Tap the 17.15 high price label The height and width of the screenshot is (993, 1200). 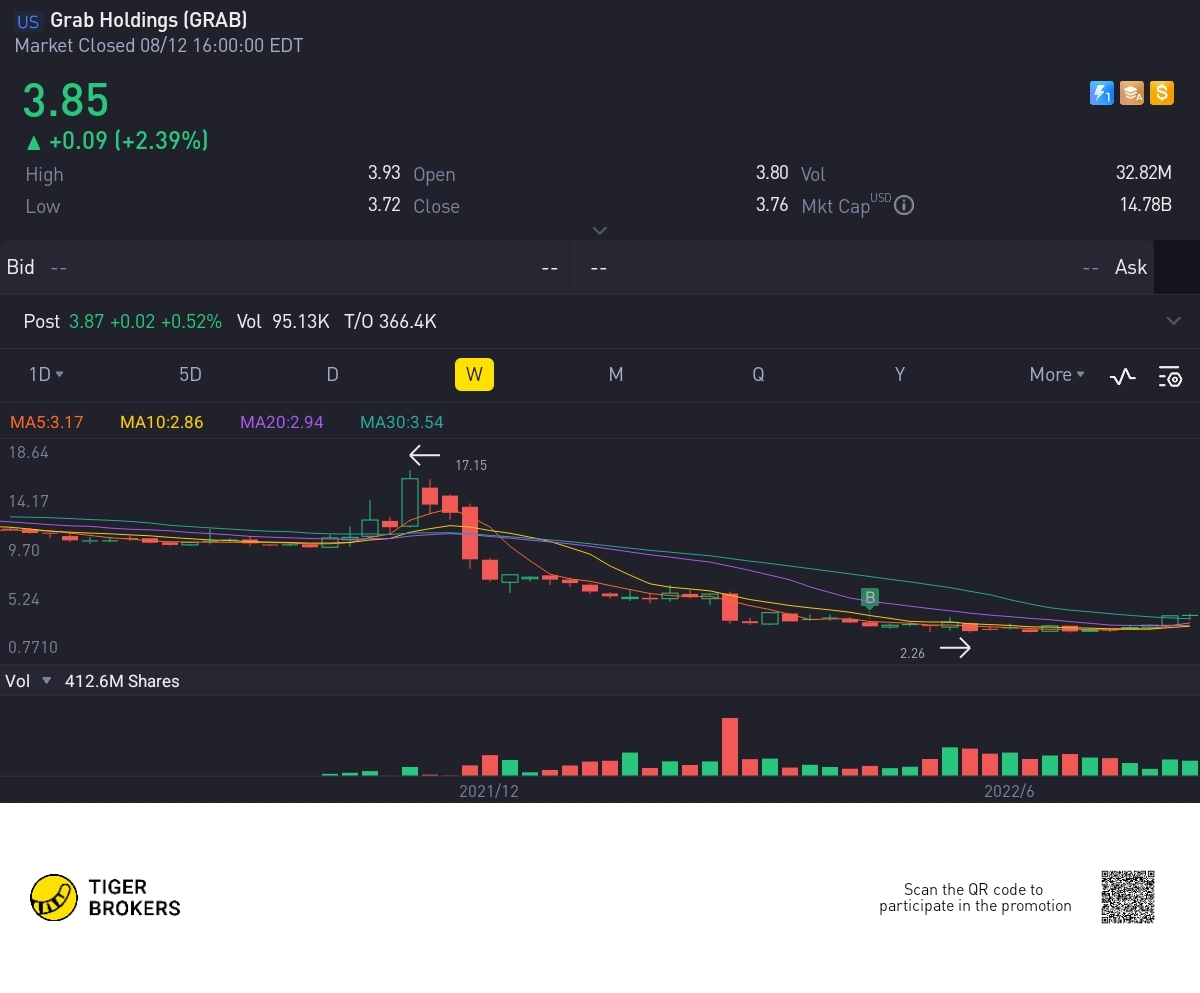tap(471, 465)
